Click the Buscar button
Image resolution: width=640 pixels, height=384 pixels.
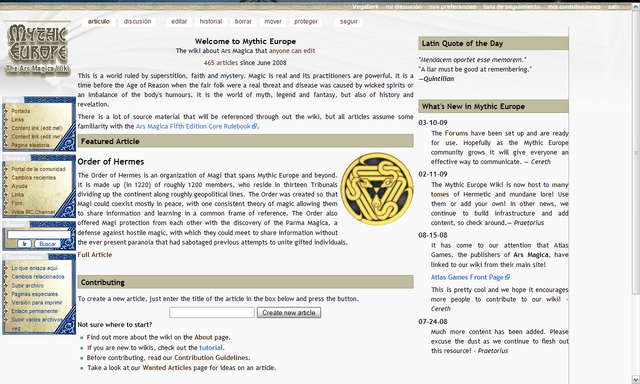pos(47,244)
